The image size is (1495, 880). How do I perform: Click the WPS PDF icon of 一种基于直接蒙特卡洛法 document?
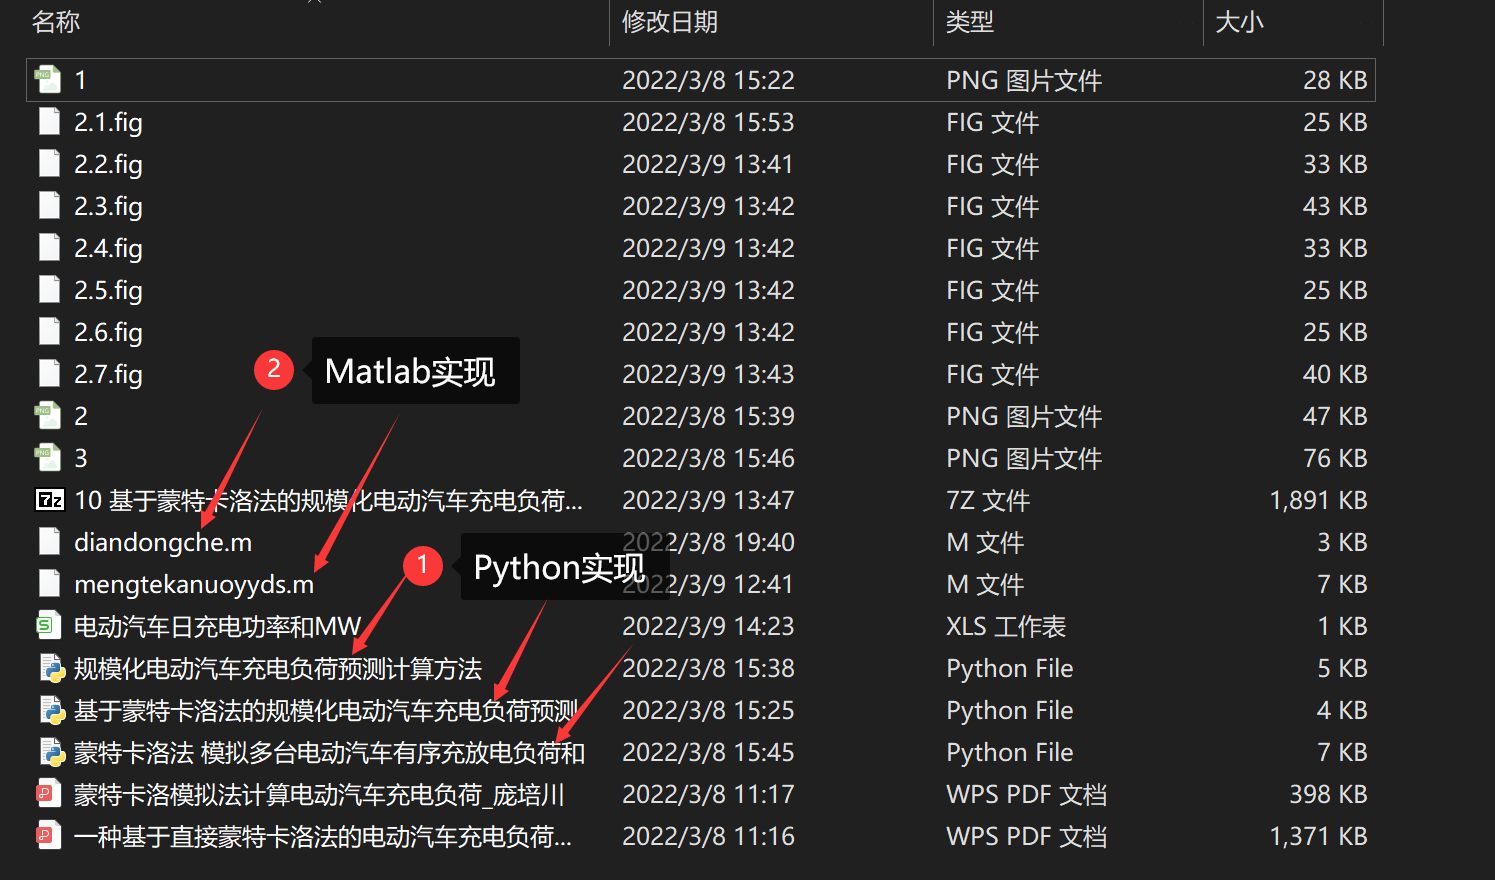[x=51, y=836]
